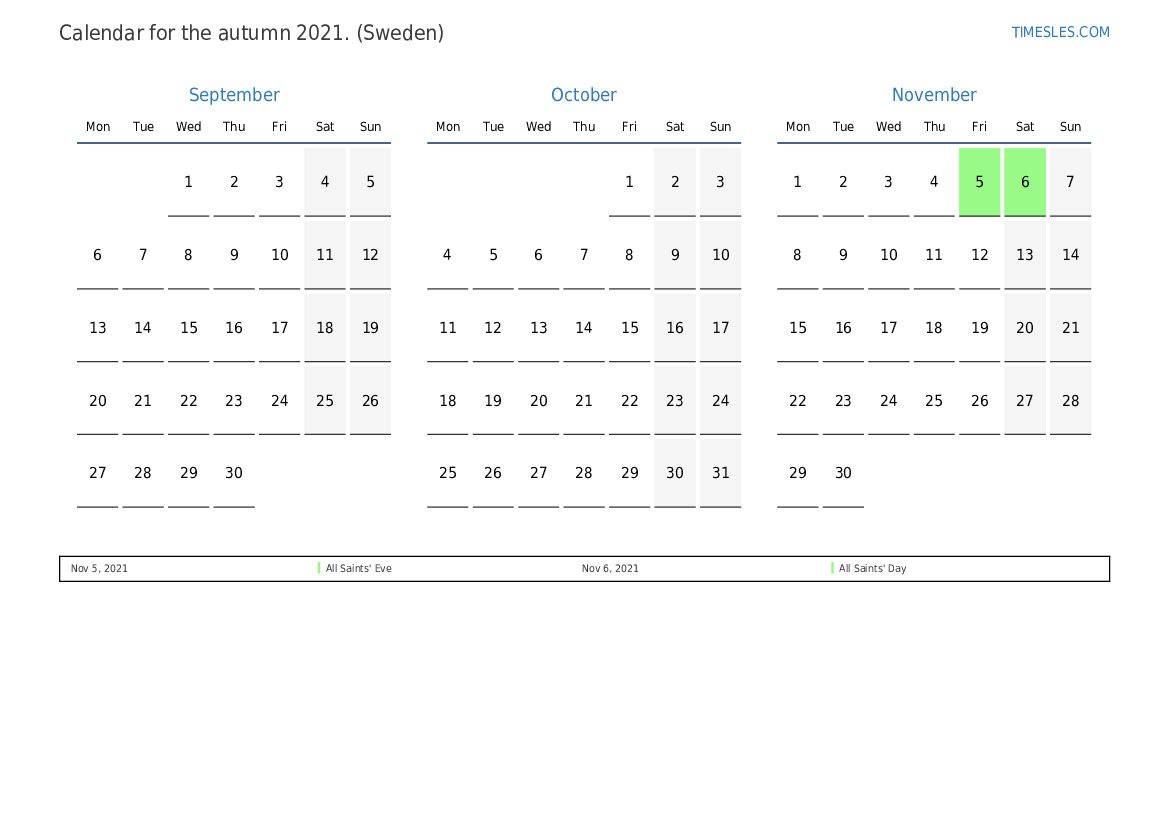
Task: Select September 30 in the calendar
Action: pyautogui.click(x=234, y=473)
